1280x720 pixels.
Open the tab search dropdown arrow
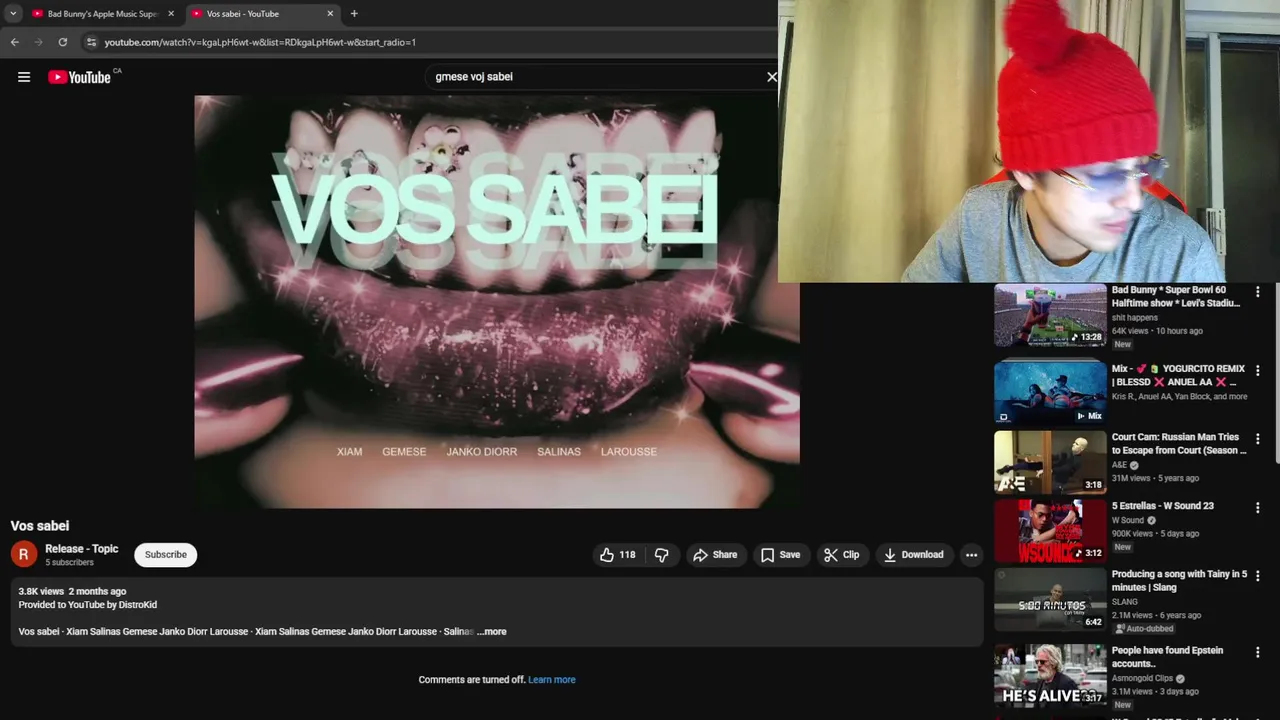[x=13, y=14]
